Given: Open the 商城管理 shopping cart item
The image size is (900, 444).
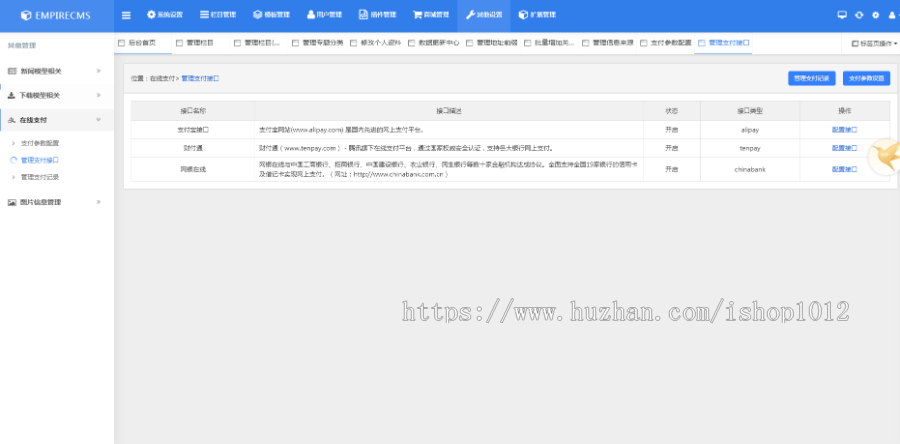Looking at the screenshot, I should coord(431,15).
